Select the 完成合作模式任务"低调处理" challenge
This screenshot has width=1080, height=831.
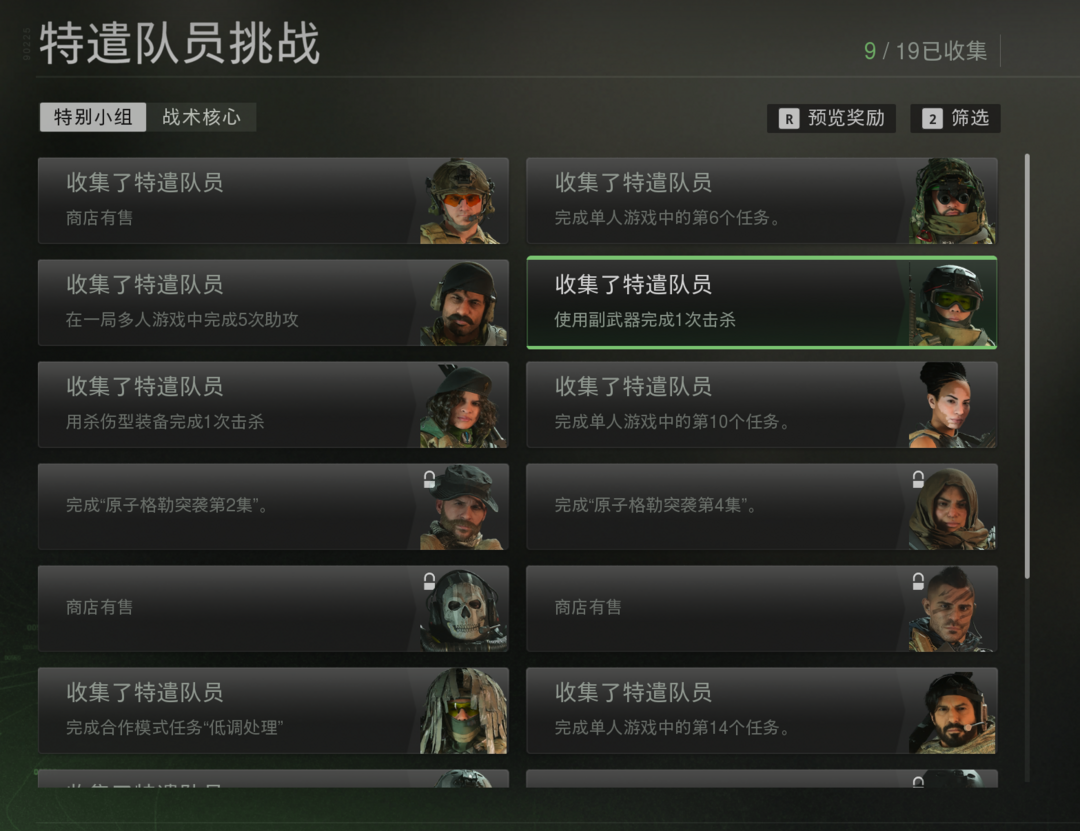click(273, 710)
